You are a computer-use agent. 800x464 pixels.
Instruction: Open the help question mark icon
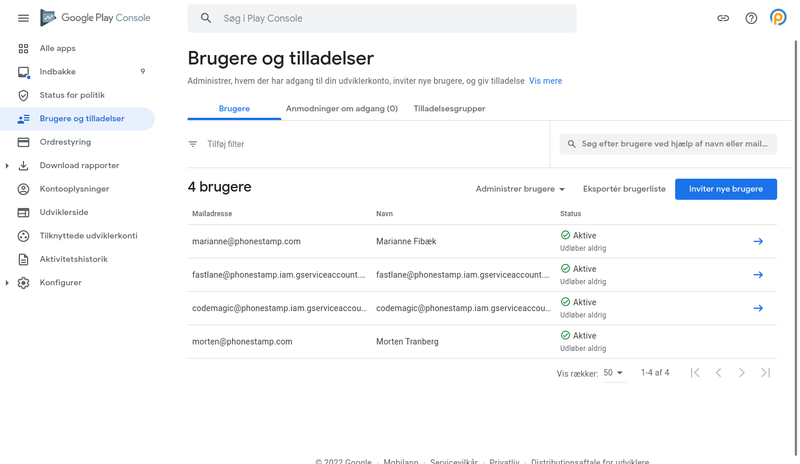(x=751, y=18)
